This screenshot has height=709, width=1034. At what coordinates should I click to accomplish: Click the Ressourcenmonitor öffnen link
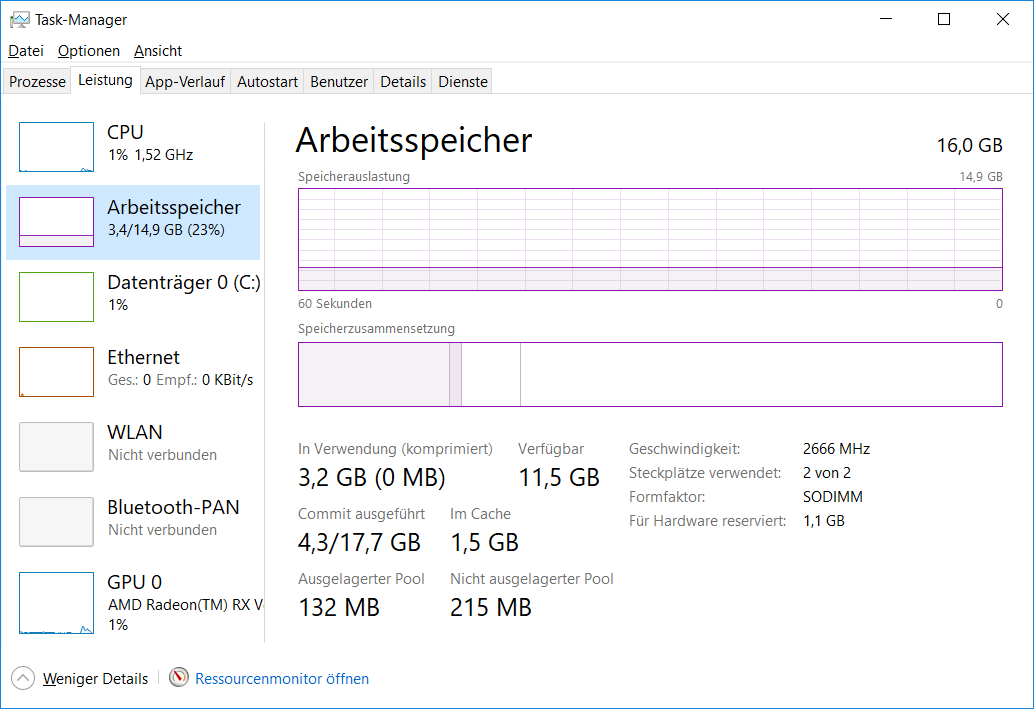click(282, 678)
